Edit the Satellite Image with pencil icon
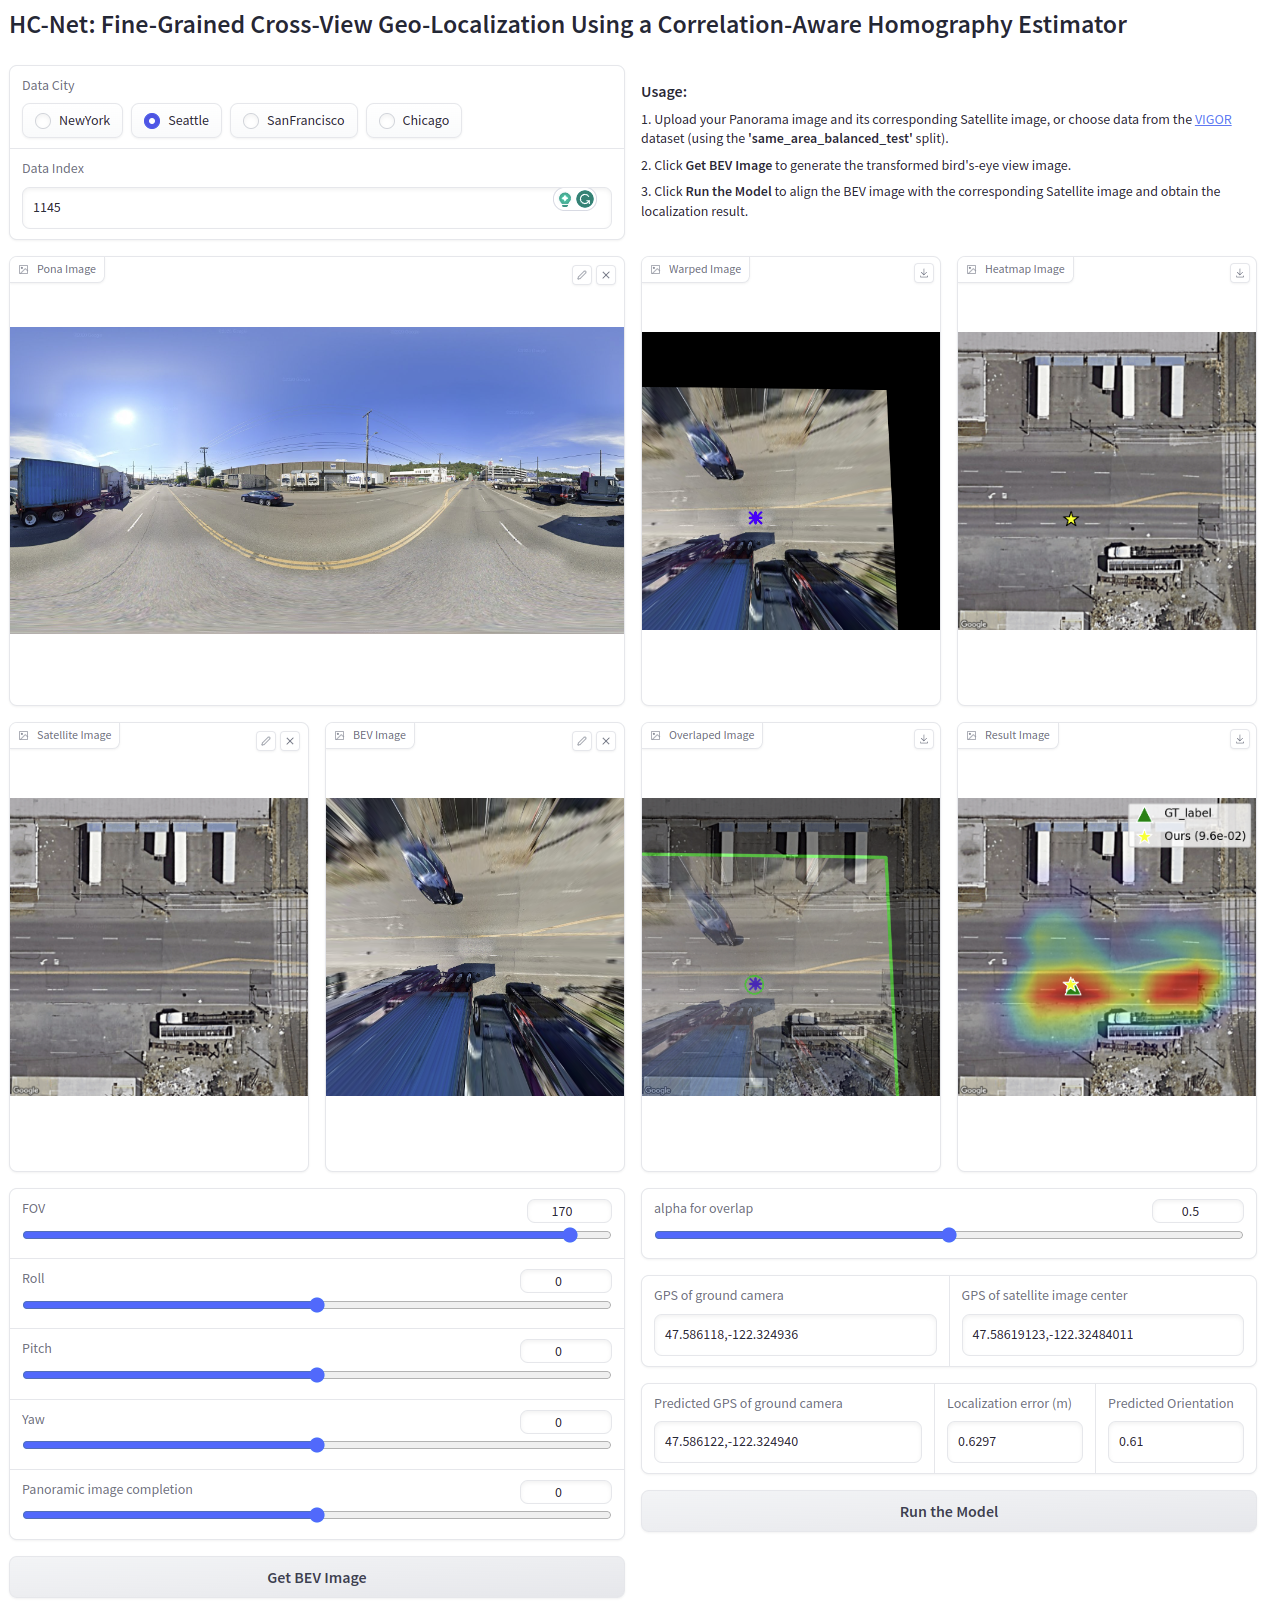Viewport: 1264px width, 1614px height. (266, 741)
